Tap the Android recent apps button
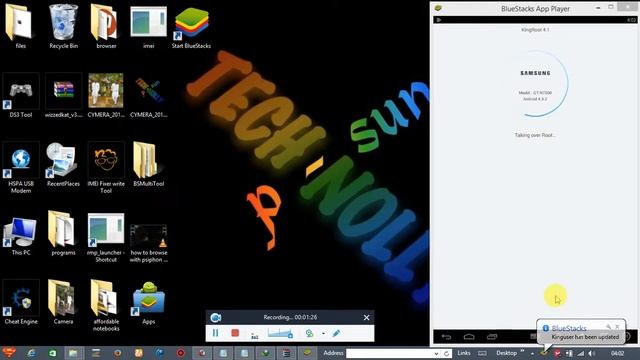This screenshot has width=640, height=360. tap(492, 336)
